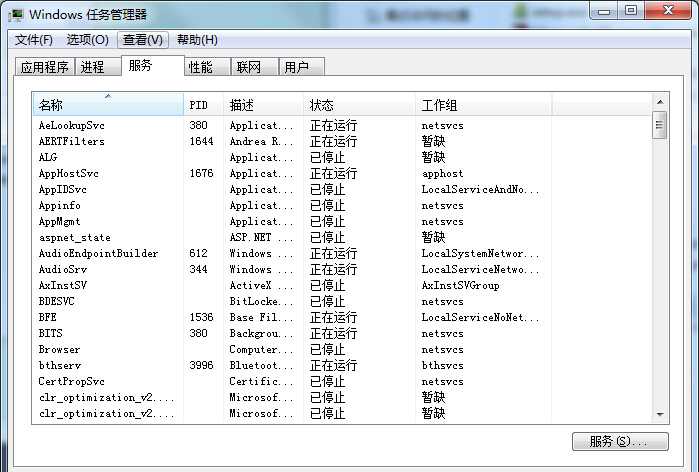Switch to the 性能 tab
Screen dimensions: 699x472
tap(207, 67)
